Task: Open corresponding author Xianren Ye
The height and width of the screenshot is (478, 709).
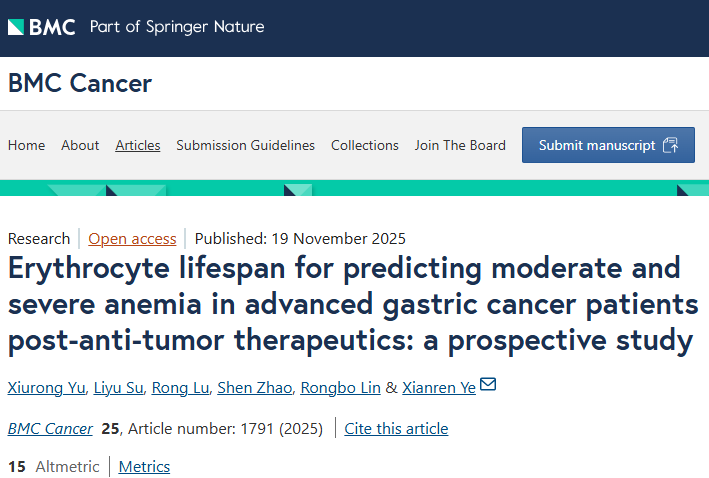Action: tap(439, 388)
